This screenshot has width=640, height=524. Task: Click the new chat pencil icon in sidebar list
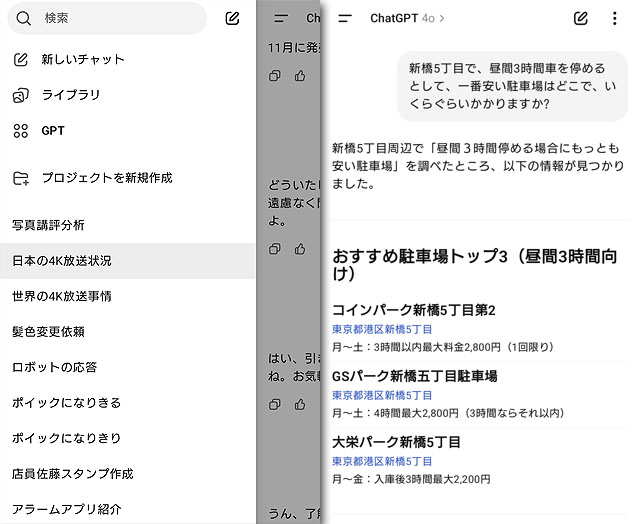pyautogui.click(x=20, y=60)
